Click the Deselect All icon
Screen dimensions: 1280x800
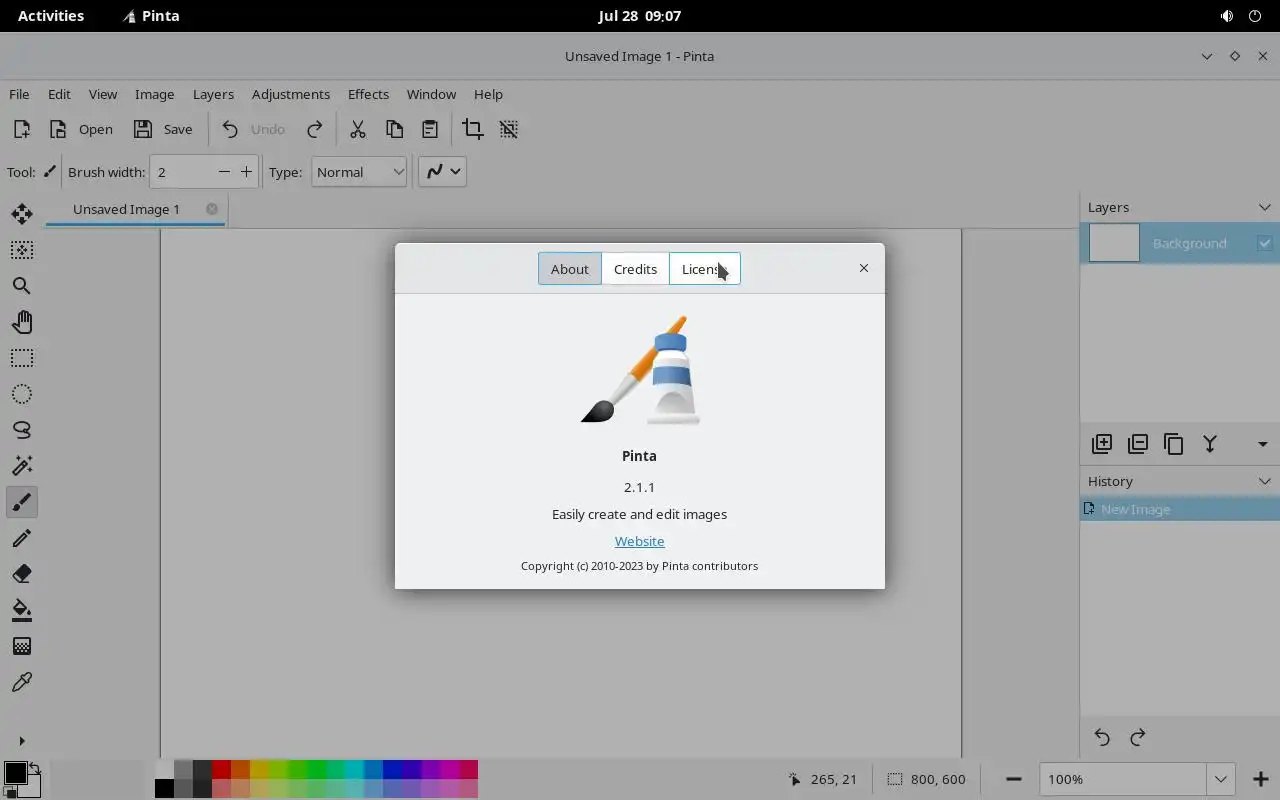(509, 129)
